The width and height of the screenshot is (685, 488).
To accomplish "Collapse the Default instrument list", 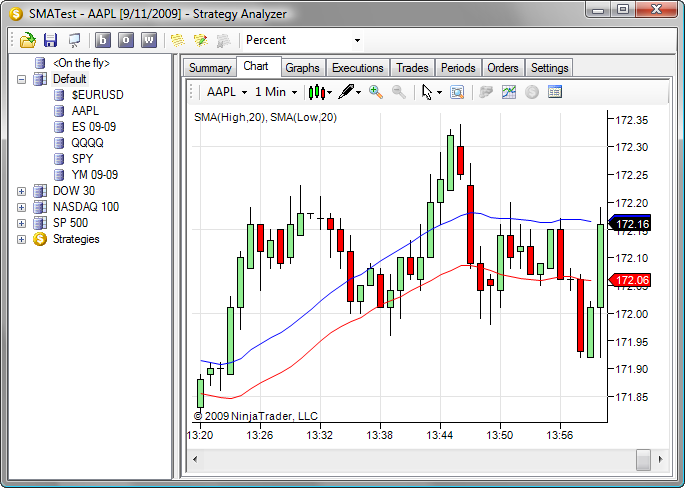I will tap(21, 80).
